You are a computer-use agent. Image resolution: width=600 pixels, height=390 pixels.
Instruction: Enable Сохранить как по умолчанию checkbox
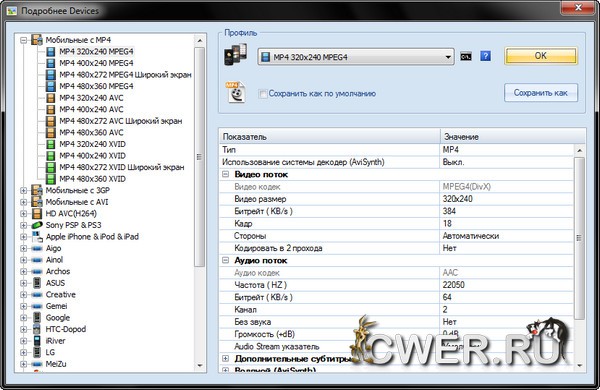[x=262, y=94]
